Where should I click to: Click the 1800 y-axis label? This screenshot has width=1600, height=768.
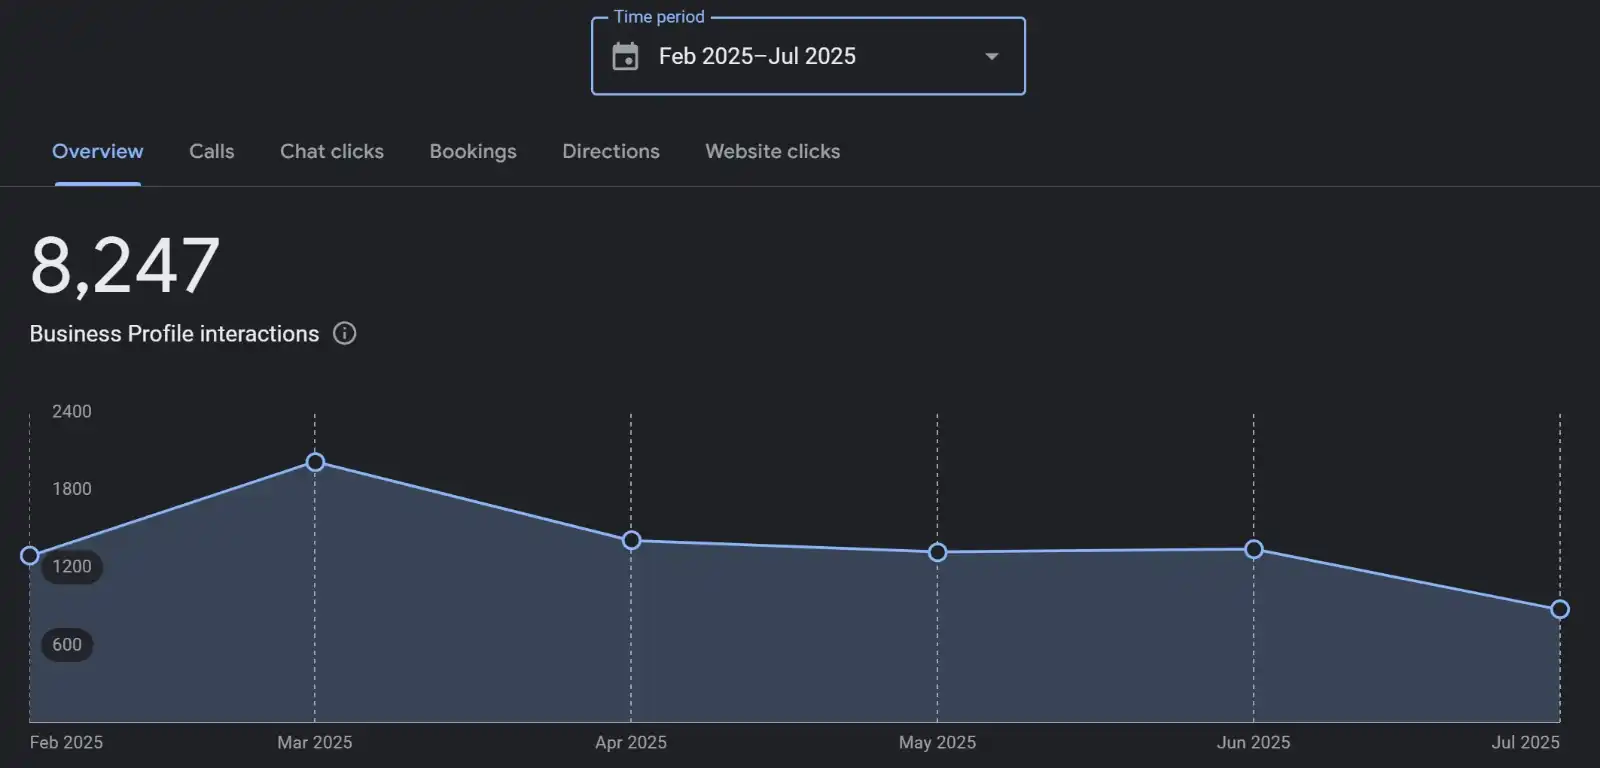(72, 489)
